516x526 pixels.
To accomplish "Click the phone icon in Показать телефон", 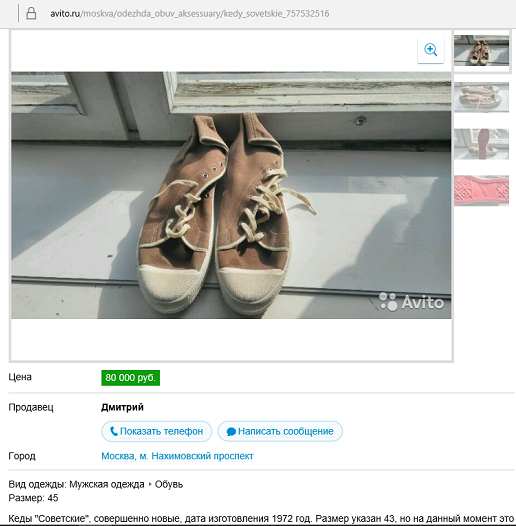I will 114,431.
